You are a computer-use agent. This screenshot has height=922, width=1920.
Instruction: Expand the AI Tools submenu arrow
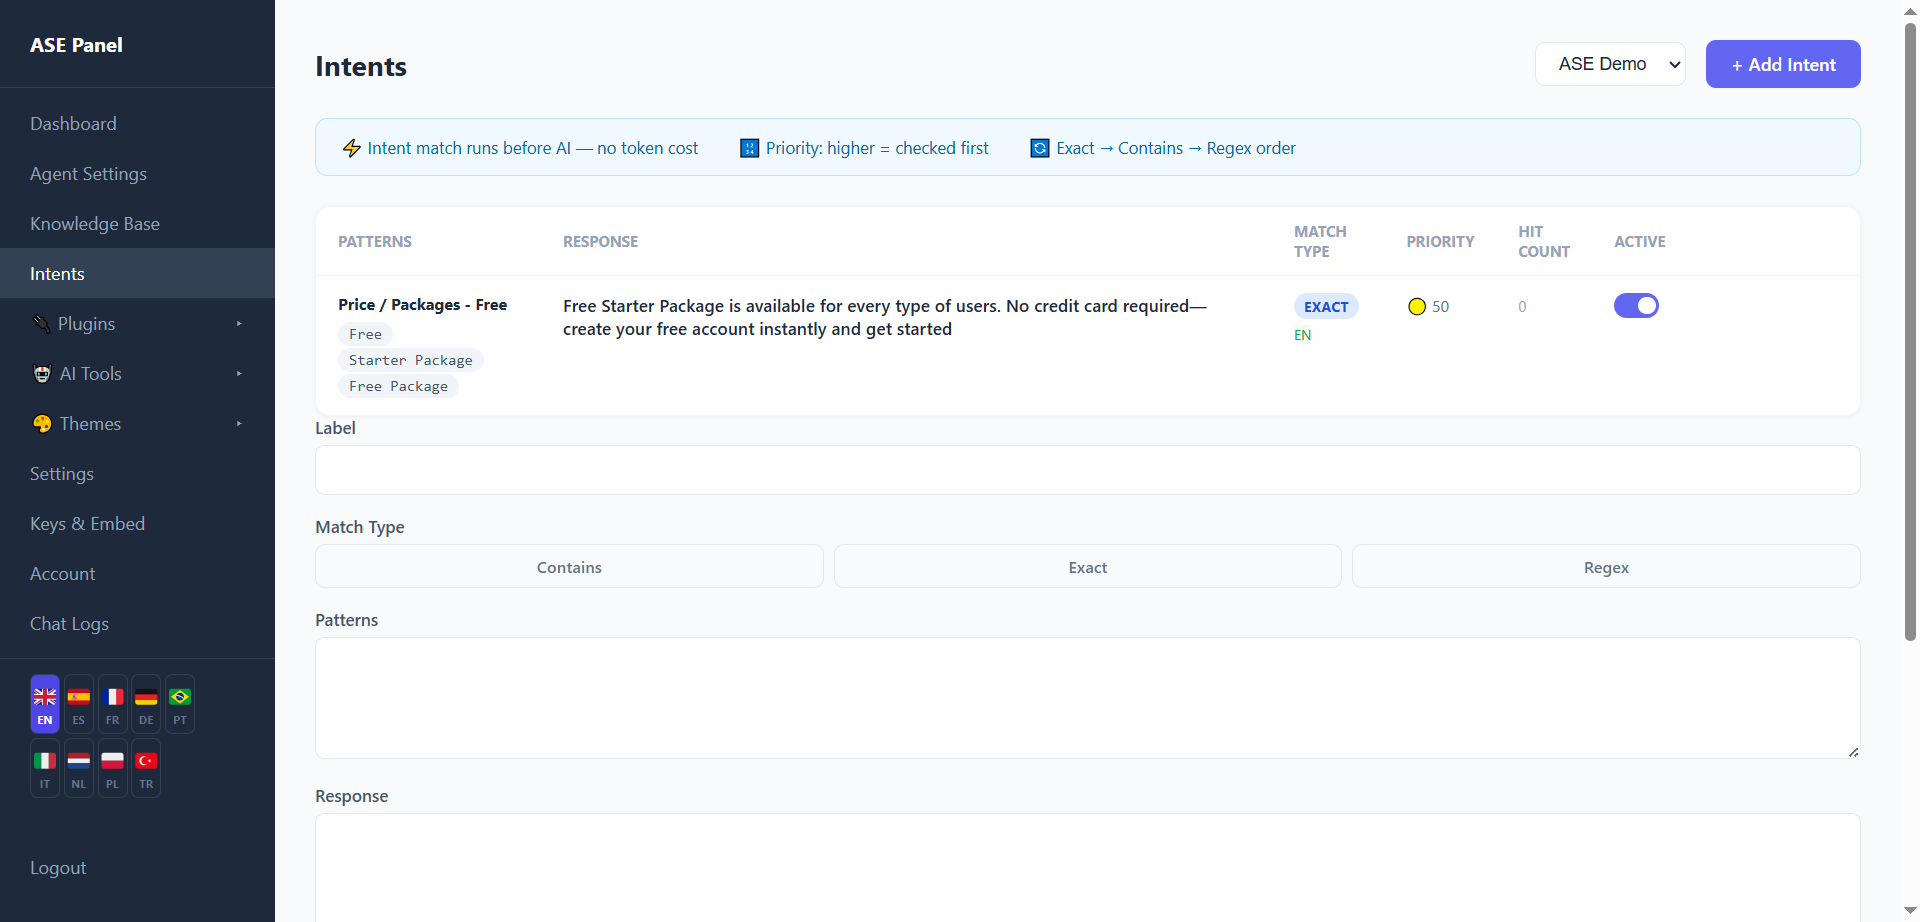point(239,374)
